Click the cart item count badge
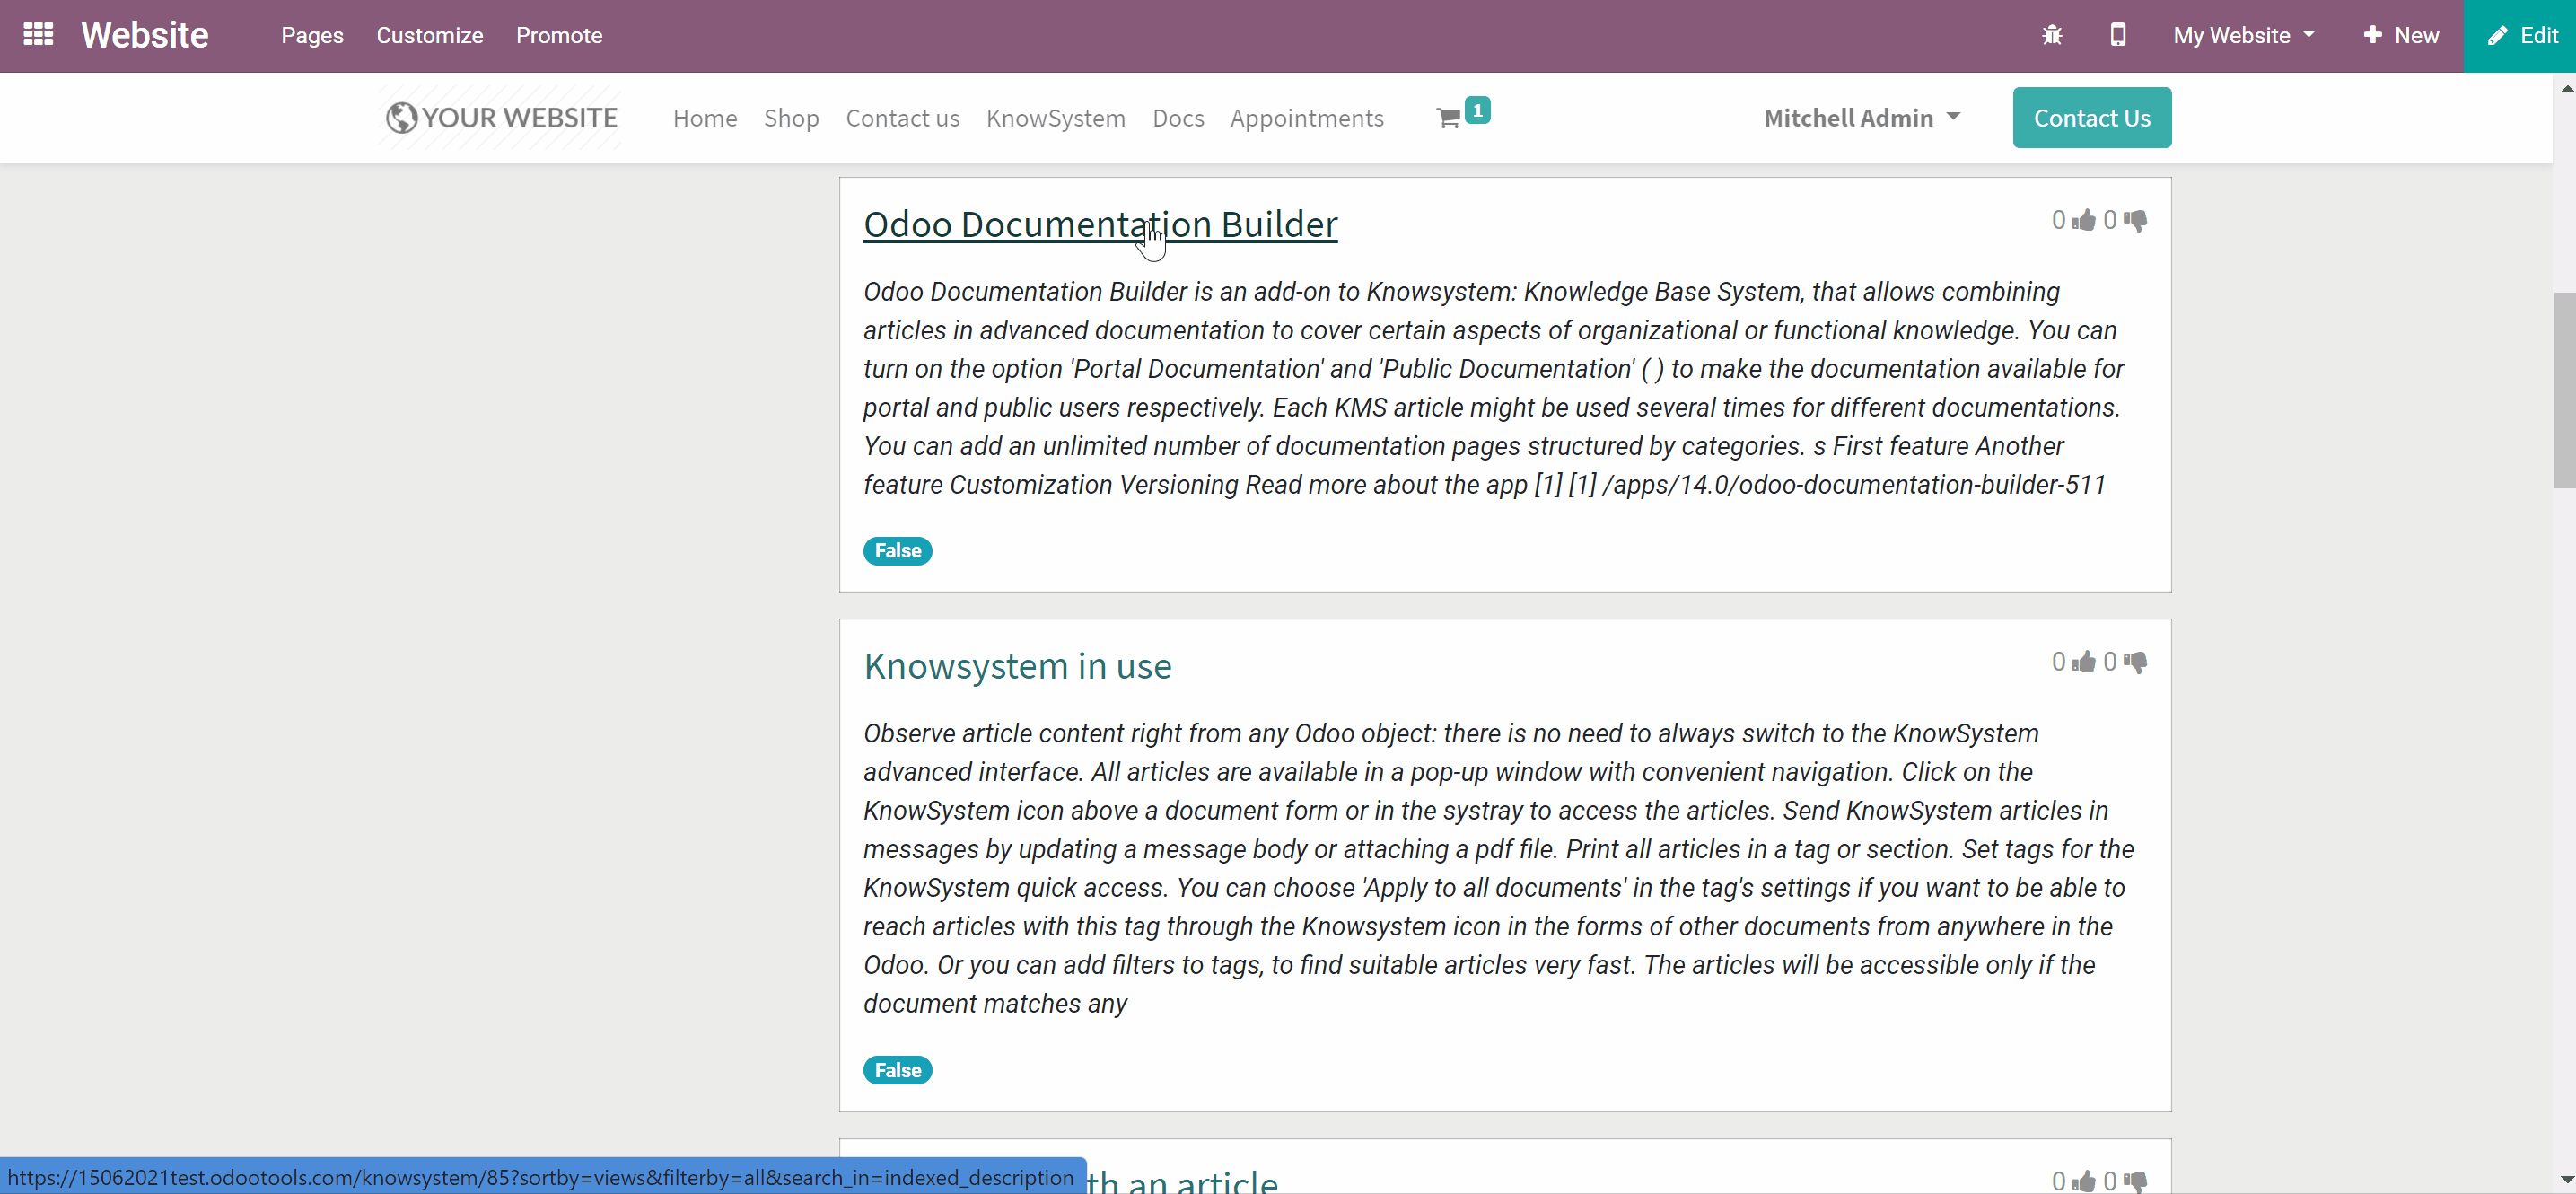 click(x=1477, y=110)
